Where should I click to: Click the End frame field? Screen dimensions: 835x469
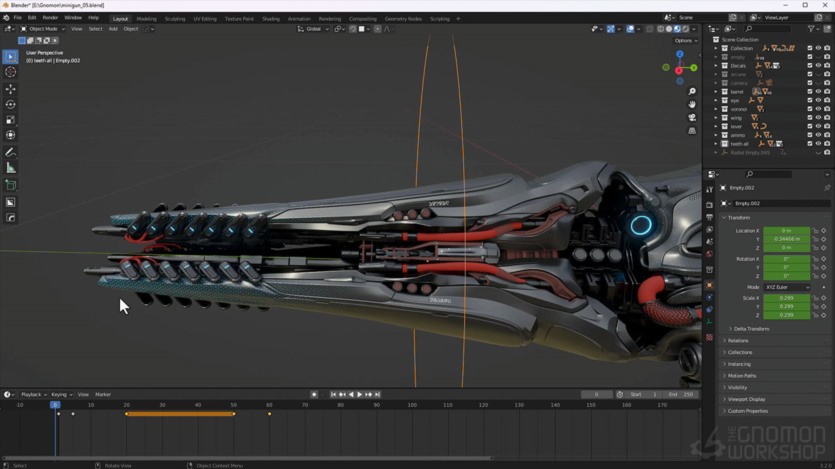pyautogui.click(x=682, y=394)
